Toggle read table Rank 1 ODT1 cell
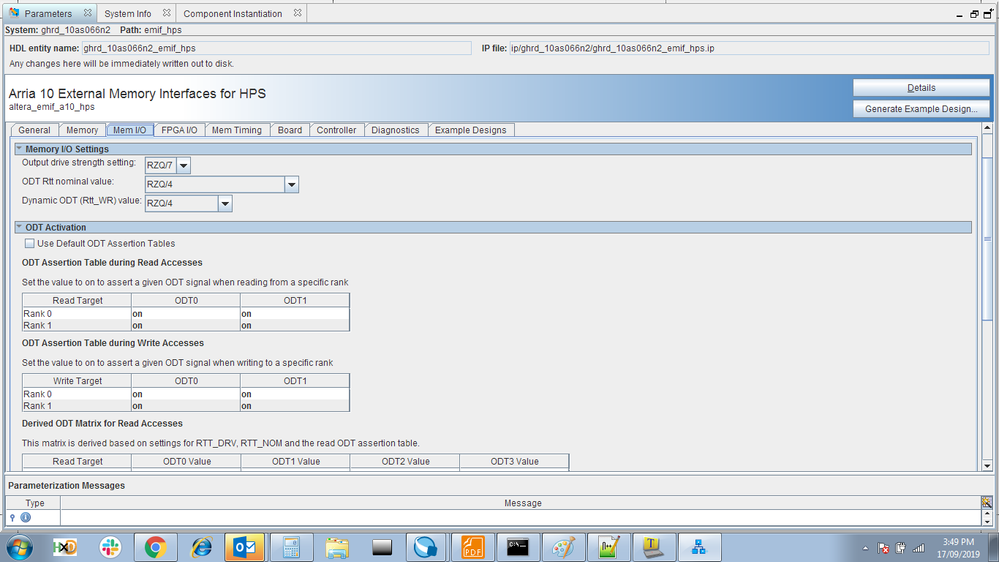 [x=295, y=325]
